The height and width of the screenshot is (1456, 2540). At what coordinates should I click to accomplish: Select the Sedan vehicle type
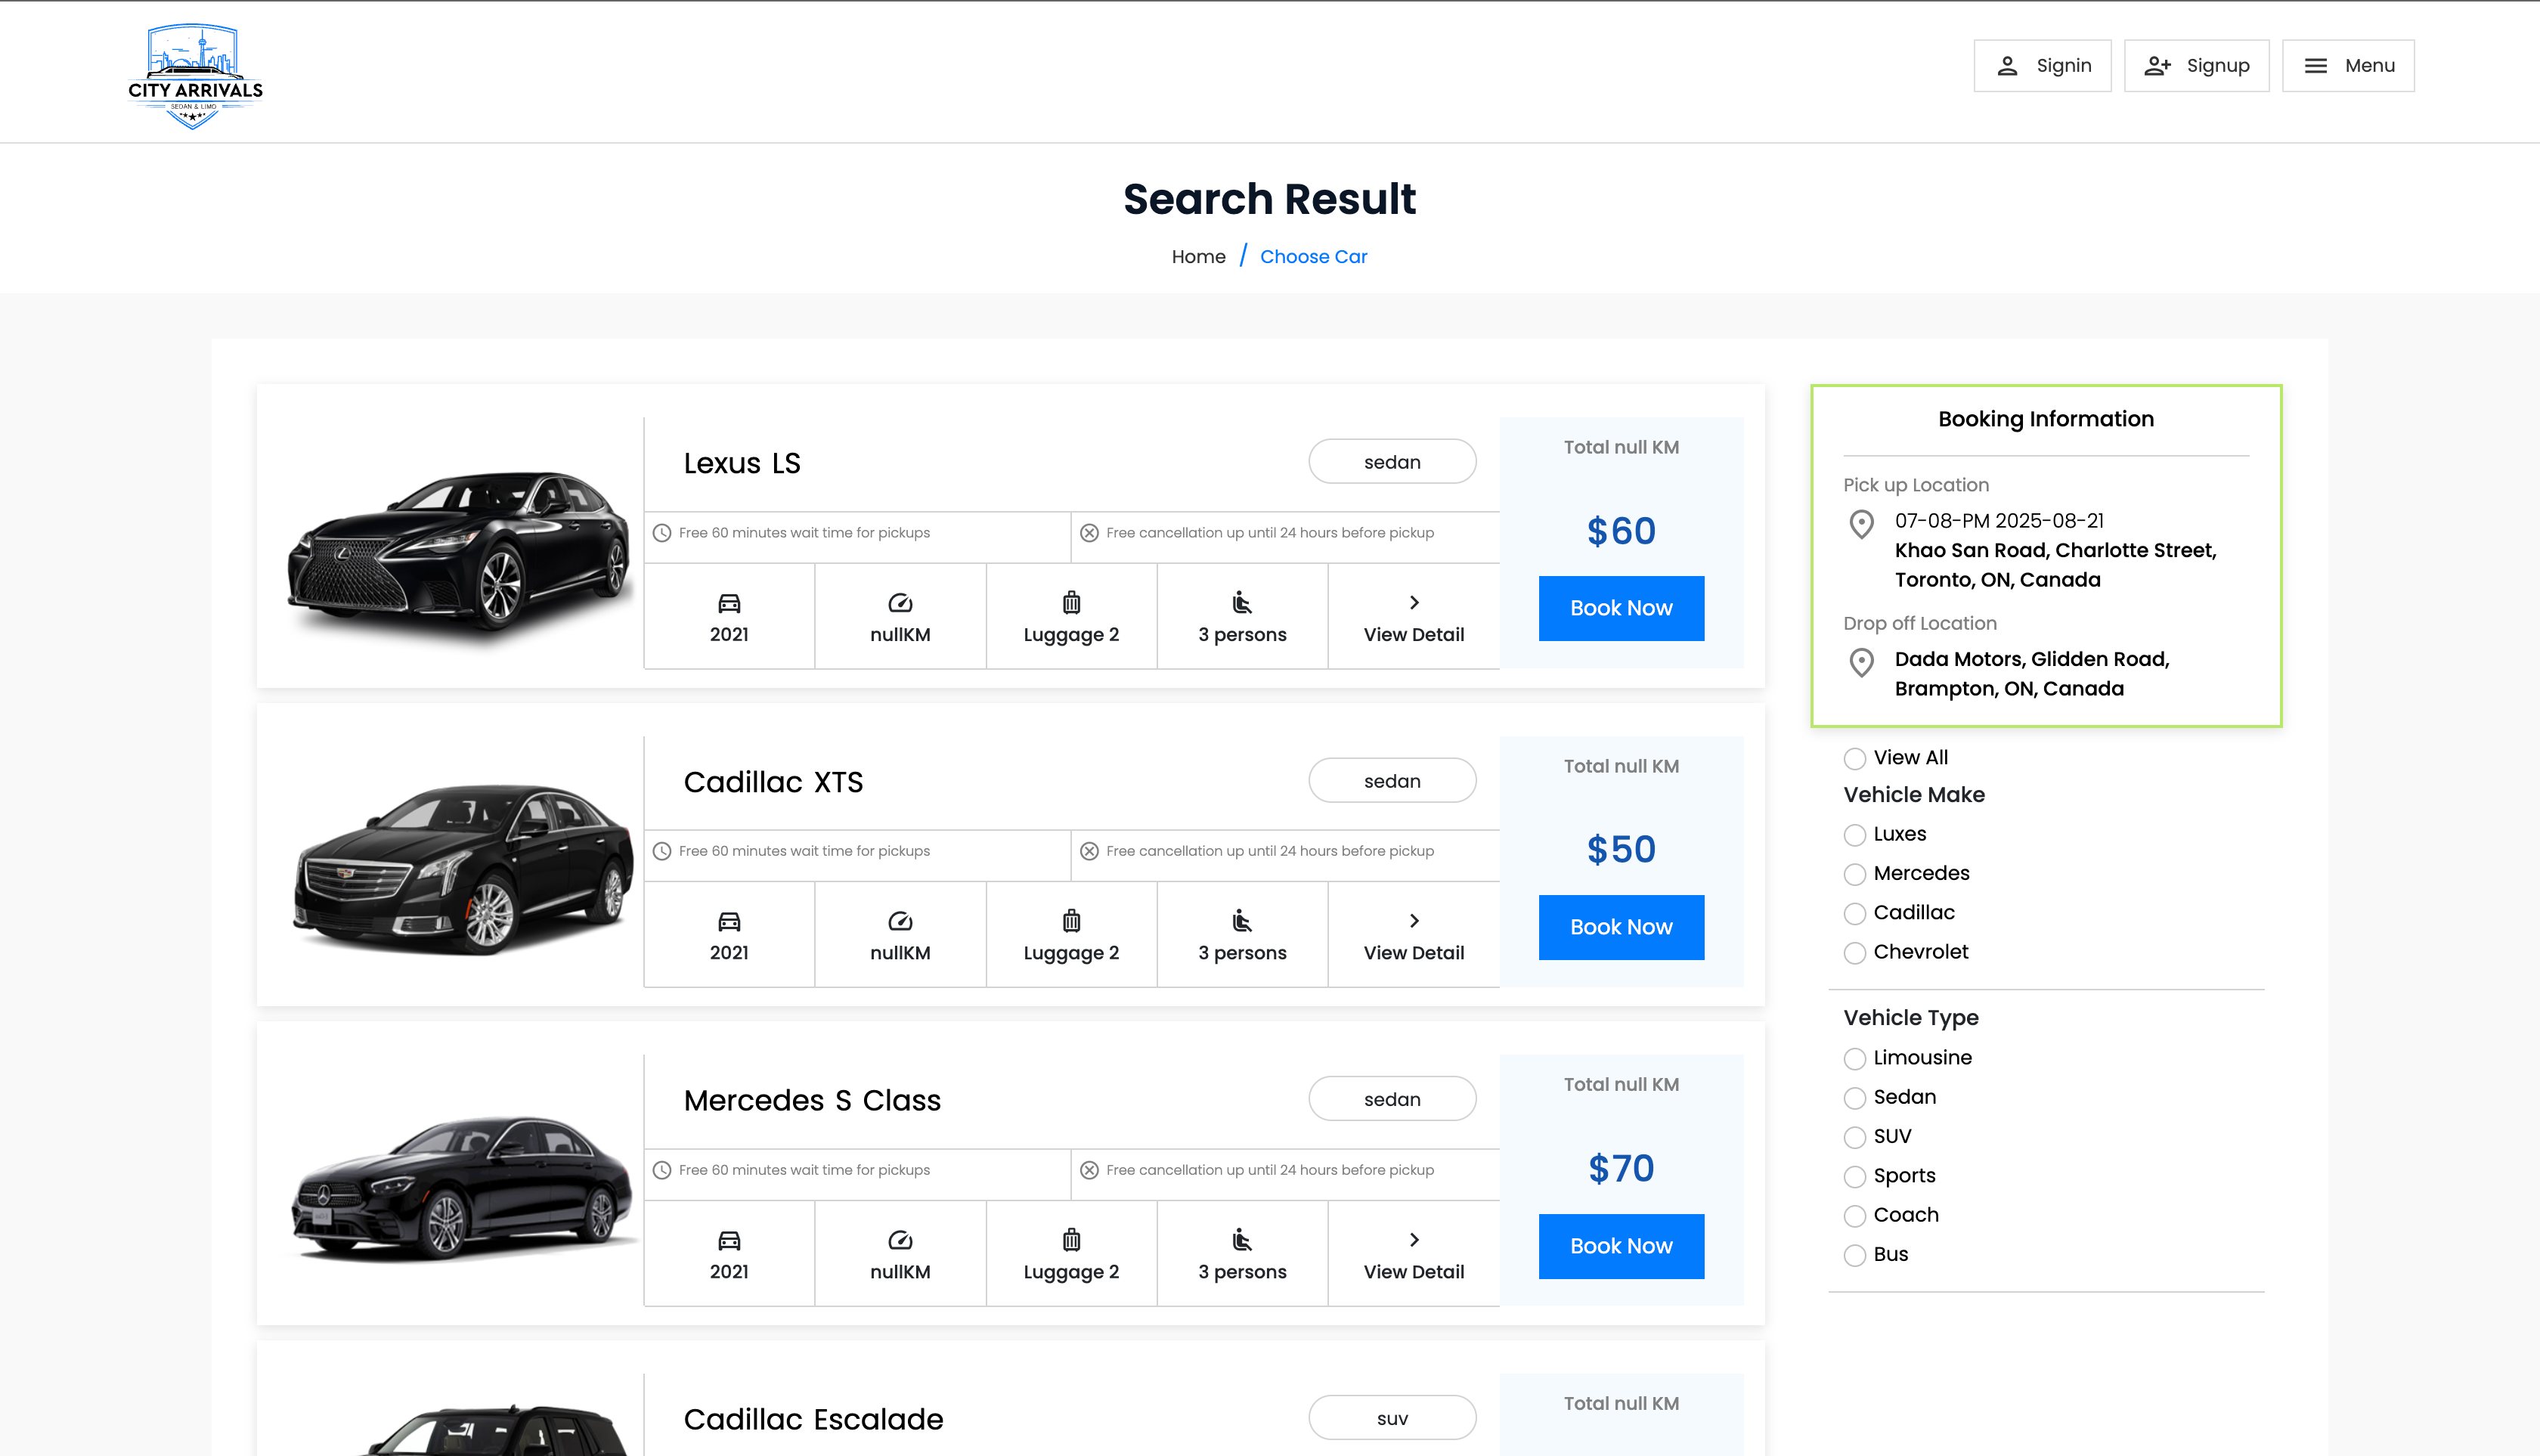(1855, 1098)
